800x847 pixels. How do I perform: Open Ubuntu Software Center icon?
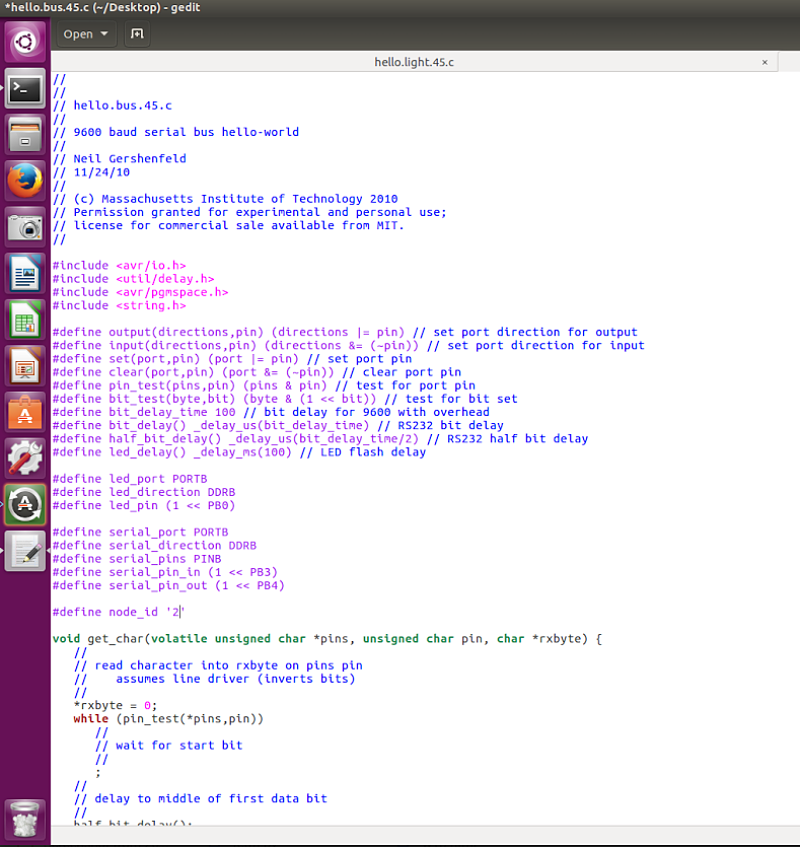25,413
